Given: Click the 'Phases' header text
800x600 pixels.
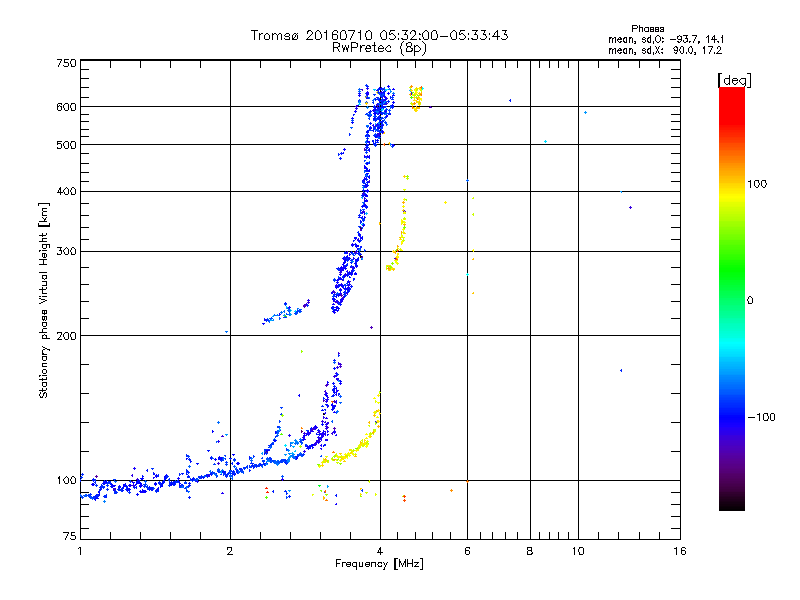Looking at the screenshot, I should click(647, 29).
